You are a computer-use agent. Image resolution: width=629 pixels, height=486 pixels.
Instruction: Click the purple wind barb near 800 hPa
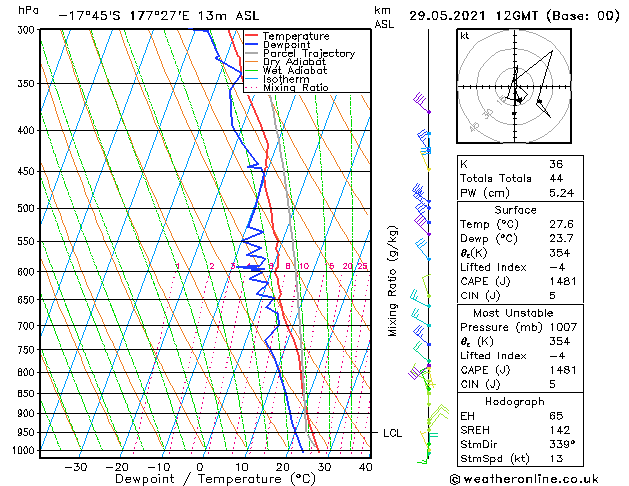419,371
